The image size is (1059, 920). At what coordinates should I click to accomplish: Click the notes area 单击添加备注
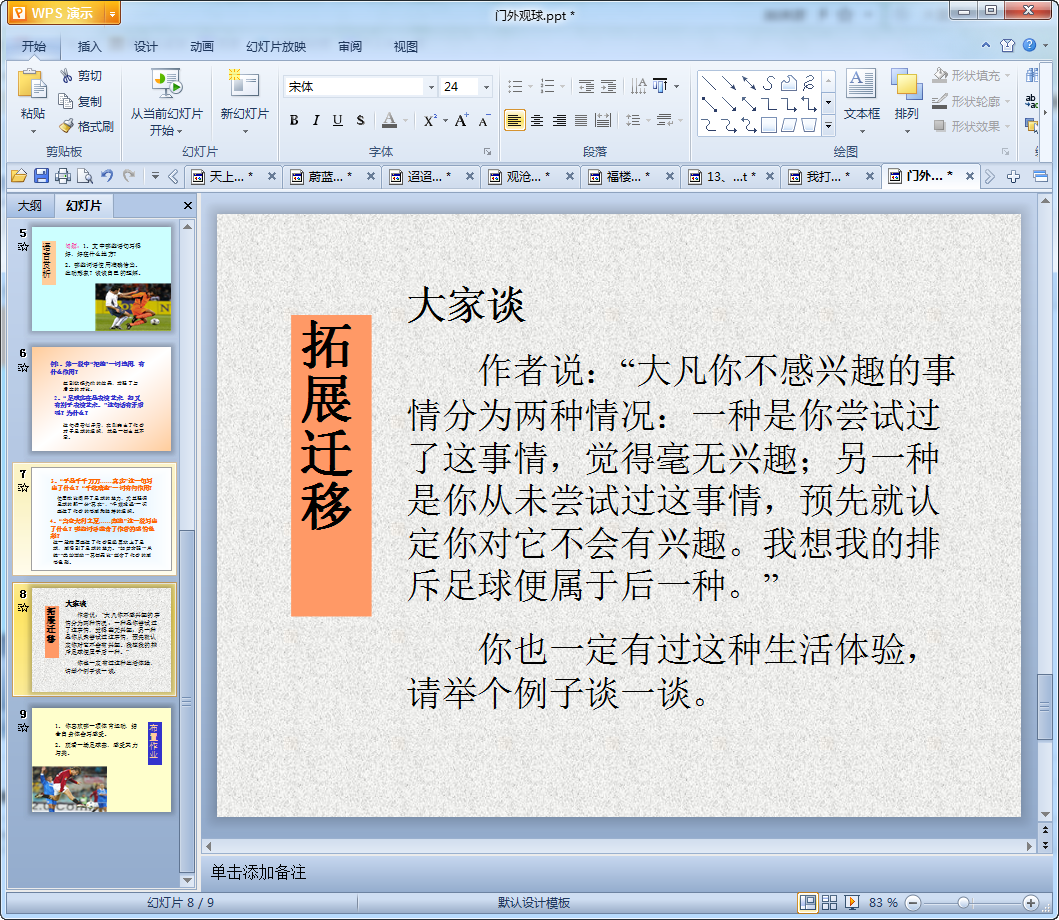click(259, 872)
